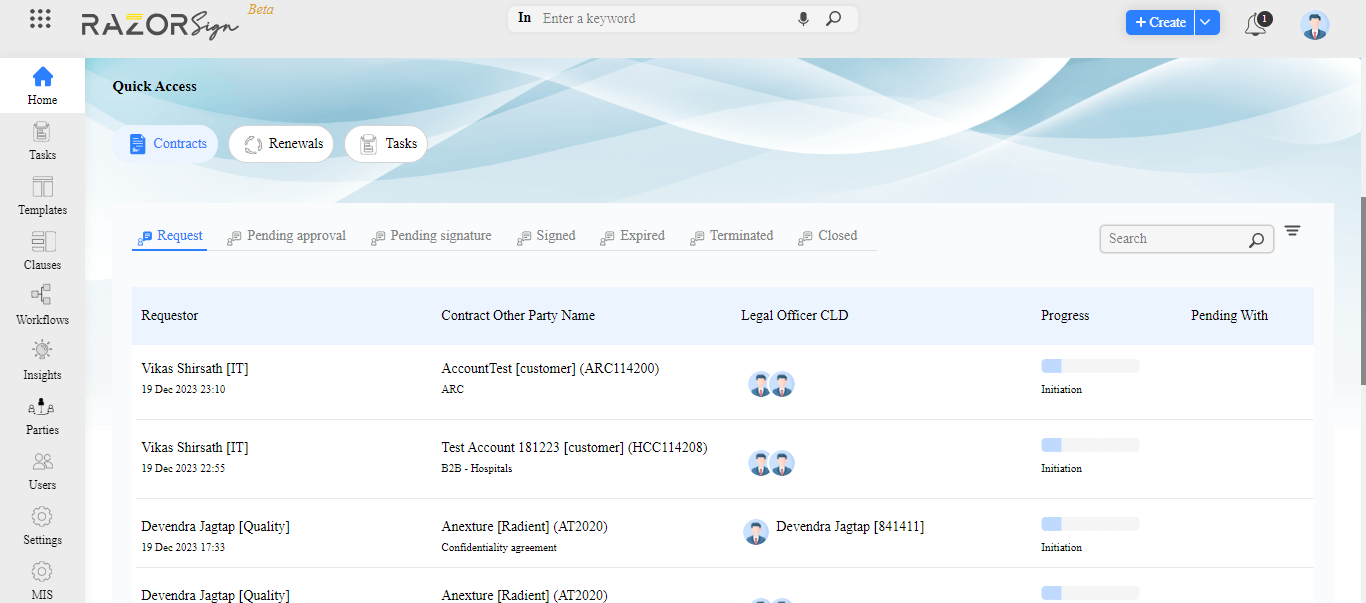This screenshot has width=1366, height=603.
Task: Open the notification bell with the unread badge
Action: (x=1255, y=24)
